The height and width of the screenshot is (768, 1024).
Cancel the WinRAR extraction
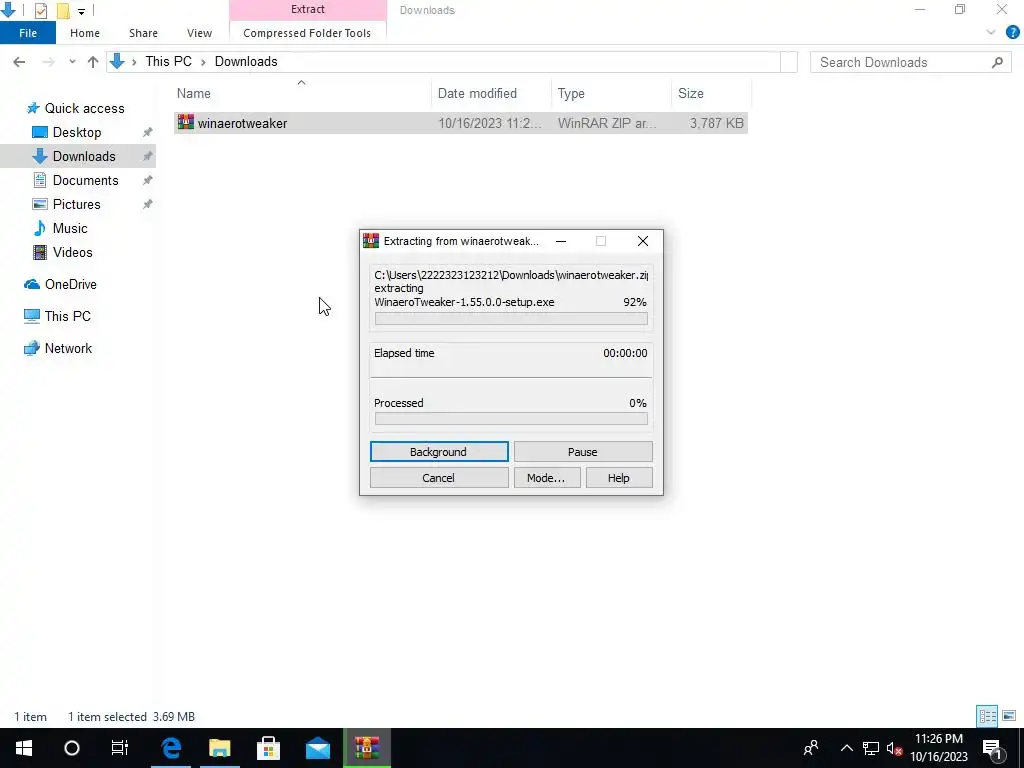tap(439, 478)
